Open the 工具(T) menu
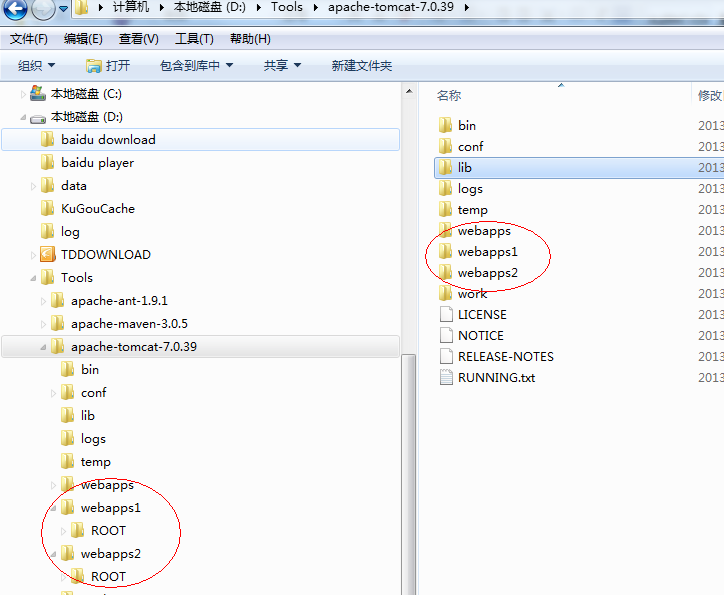This screenshot has height=595, width=724. (194, 39)
